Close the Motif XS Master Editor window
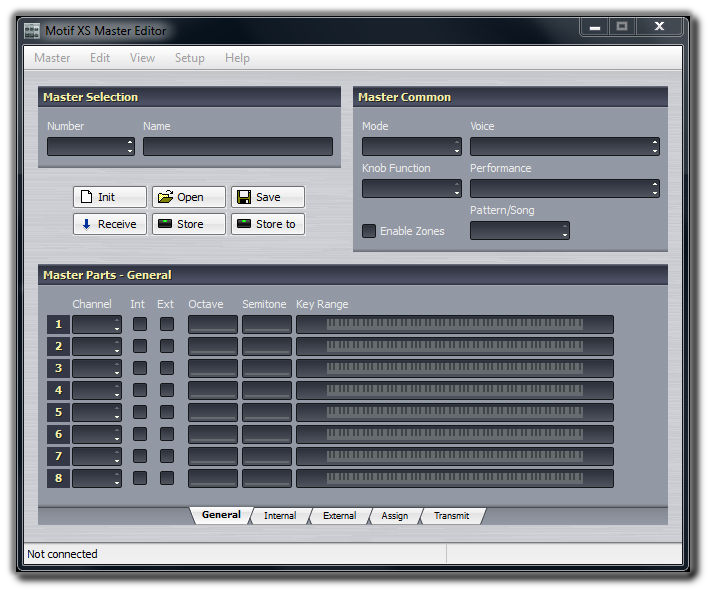Screen dimensions: 716x598 pyautogui.click(x=659, y=26)
